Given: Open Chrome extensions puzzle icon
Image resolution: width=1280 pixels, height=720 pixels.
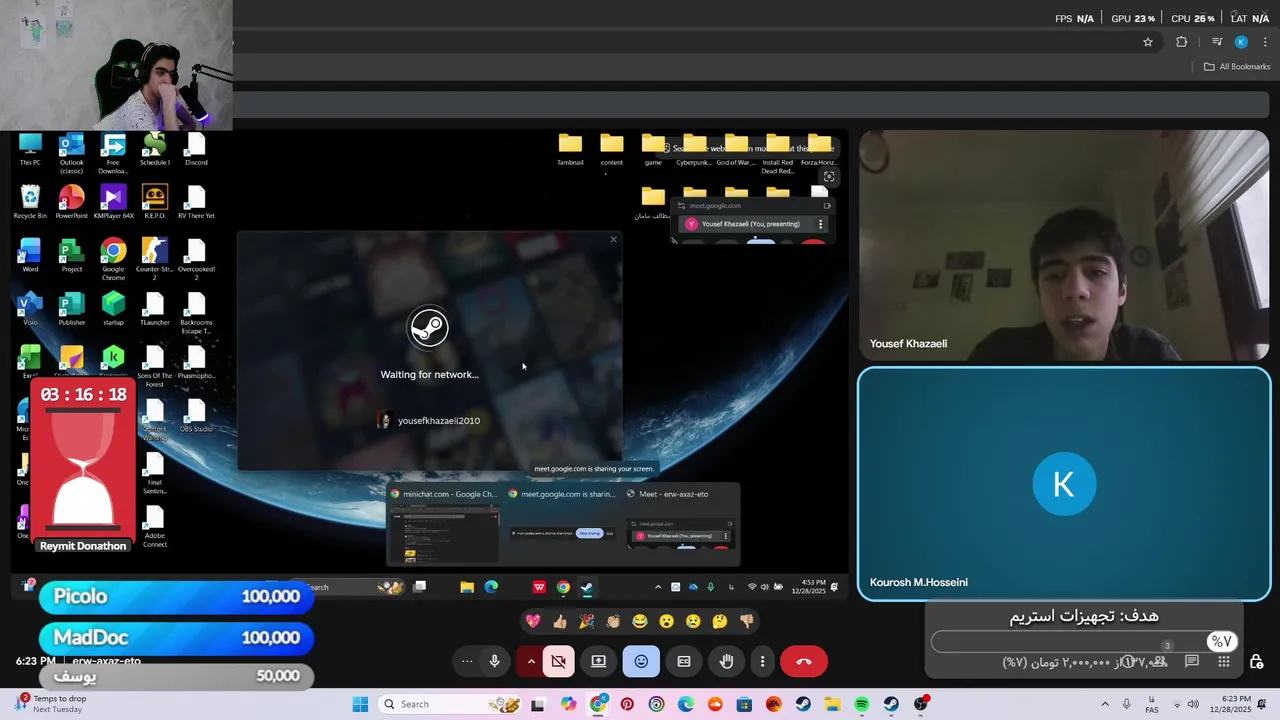Looking at the screenshot, I should click(1182, 42).
